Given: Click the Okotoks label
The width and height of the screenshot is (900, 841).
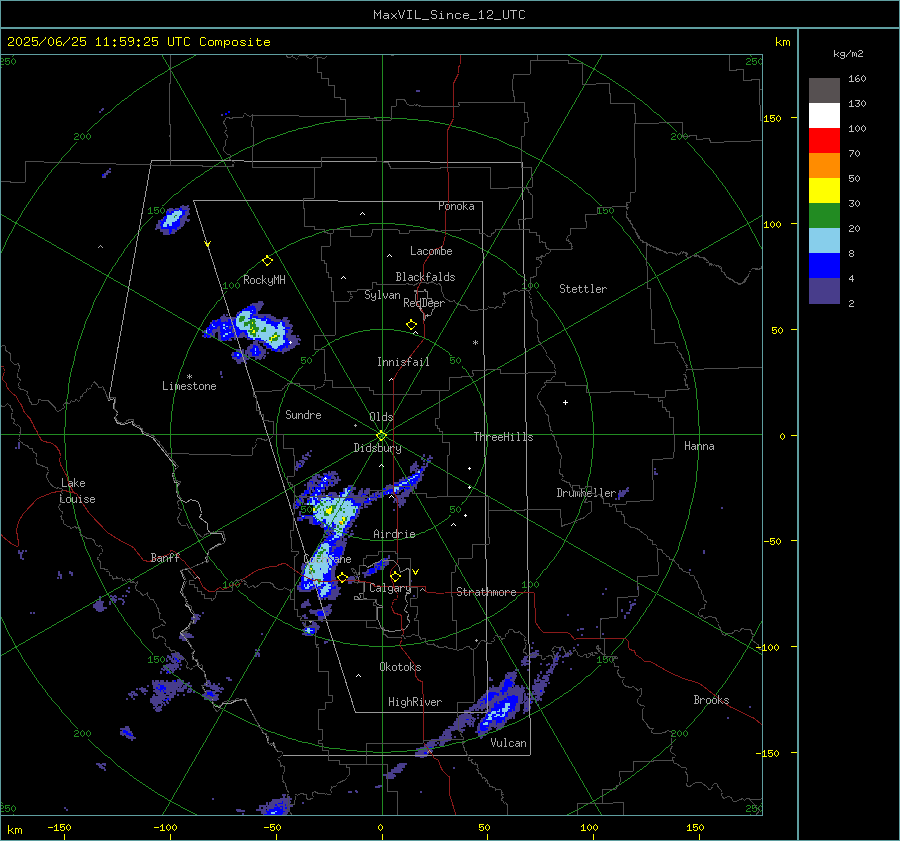Looking at the screenshot, I should coord(400,667).
